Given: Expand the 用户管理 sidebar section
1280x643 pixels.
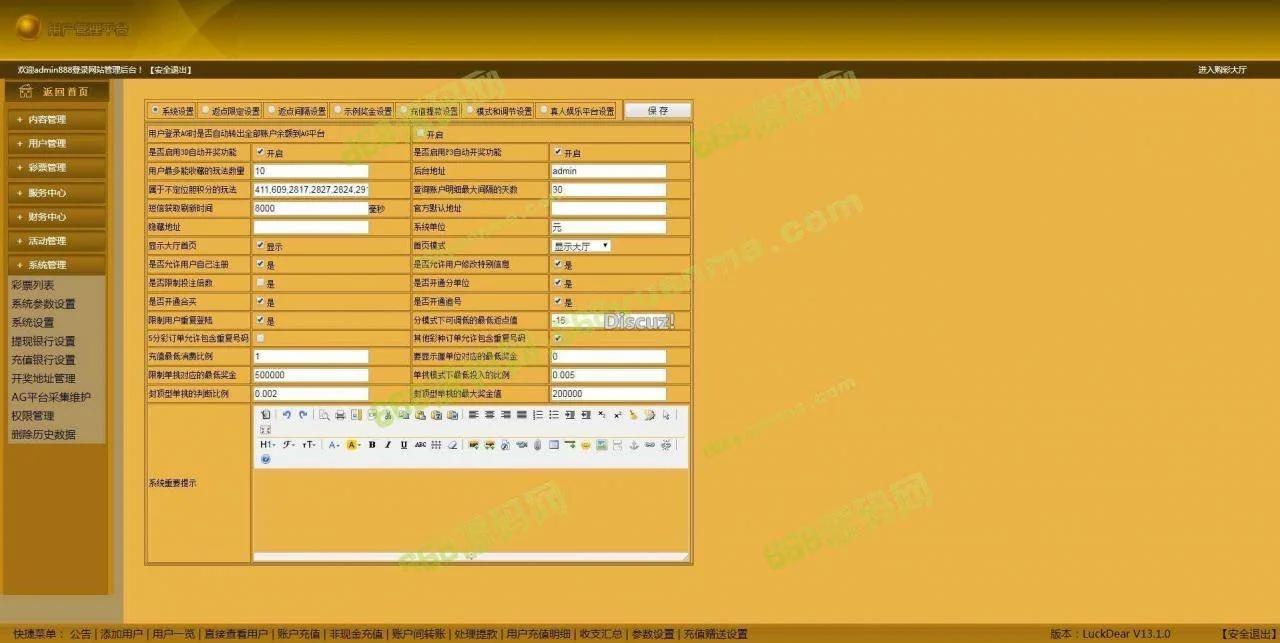Looking at the screenshot, I should pyautogui.click(x=56, y=144).
